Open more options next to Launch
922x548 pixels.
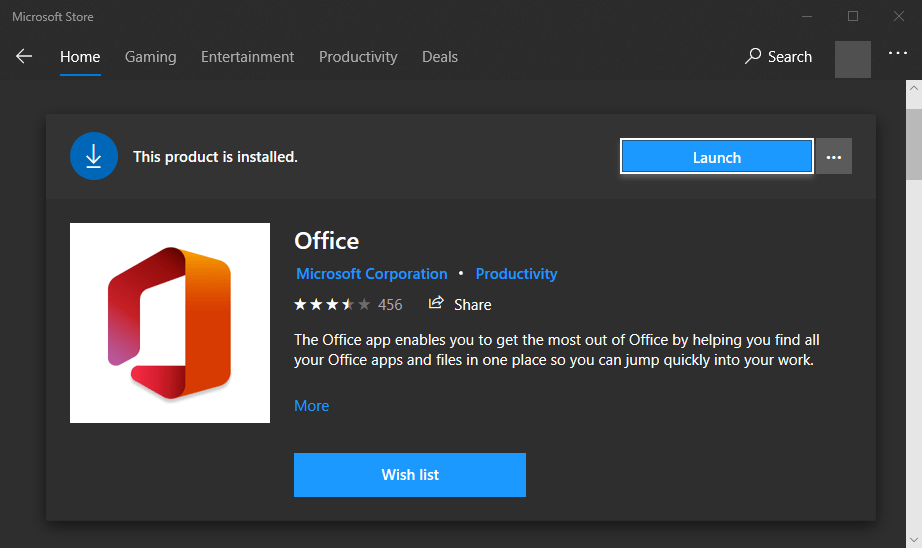pos(834,157)
